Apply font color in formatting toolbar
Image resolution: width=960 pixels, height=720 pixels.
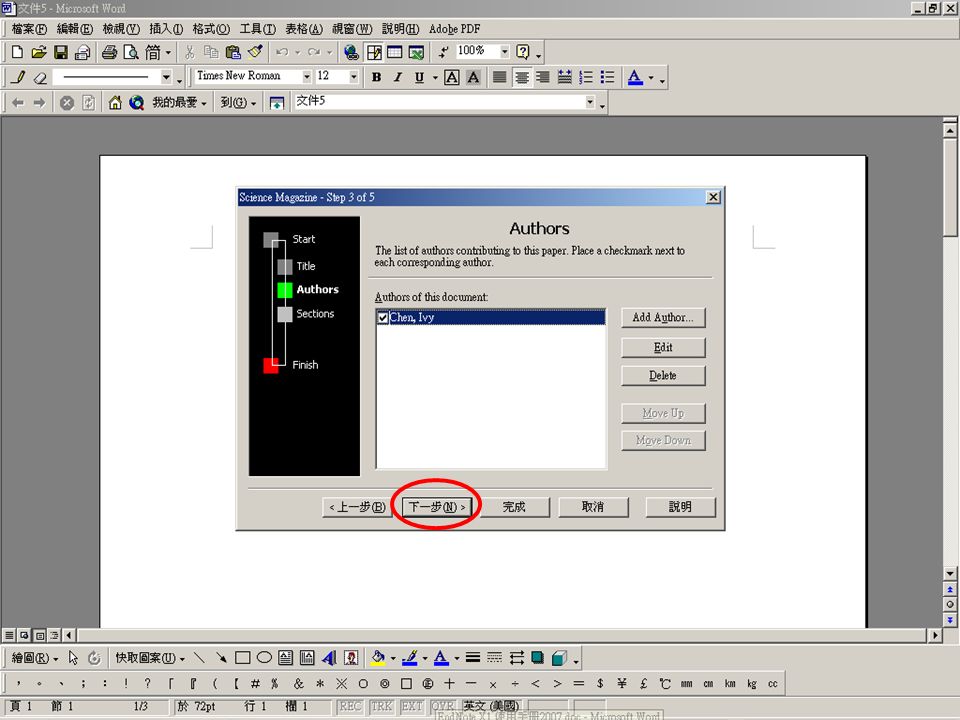pos(636,78)
